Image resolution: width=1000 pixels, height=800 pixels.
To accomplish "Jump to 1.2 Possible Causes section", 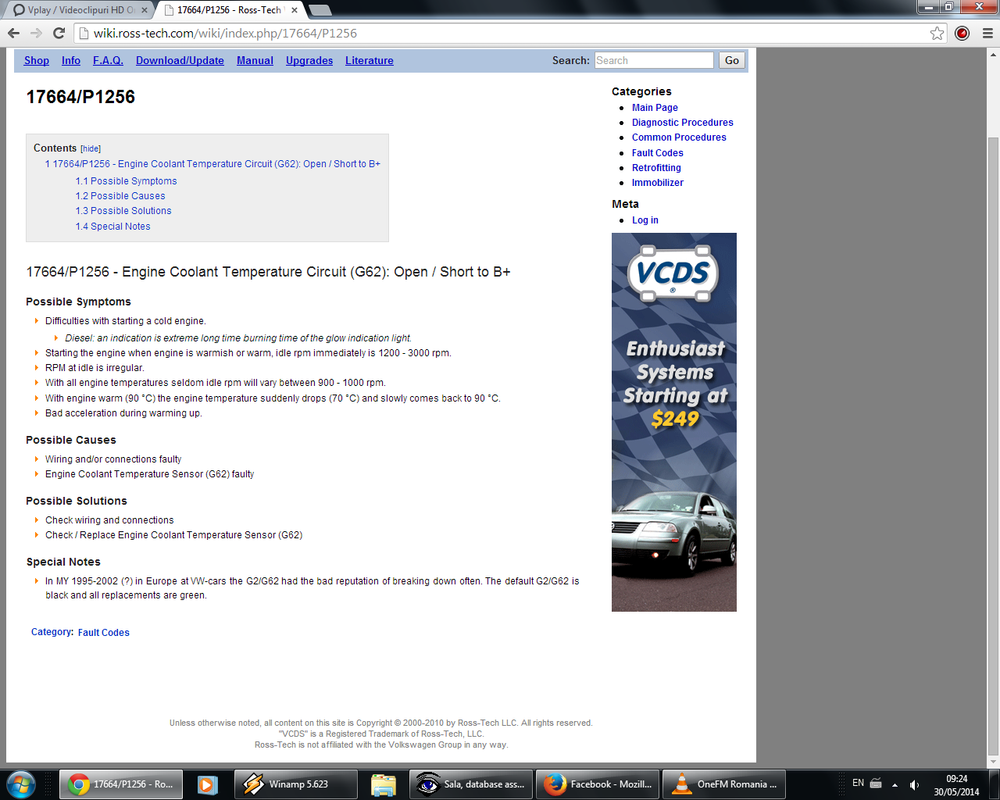I will click(121, 196).
